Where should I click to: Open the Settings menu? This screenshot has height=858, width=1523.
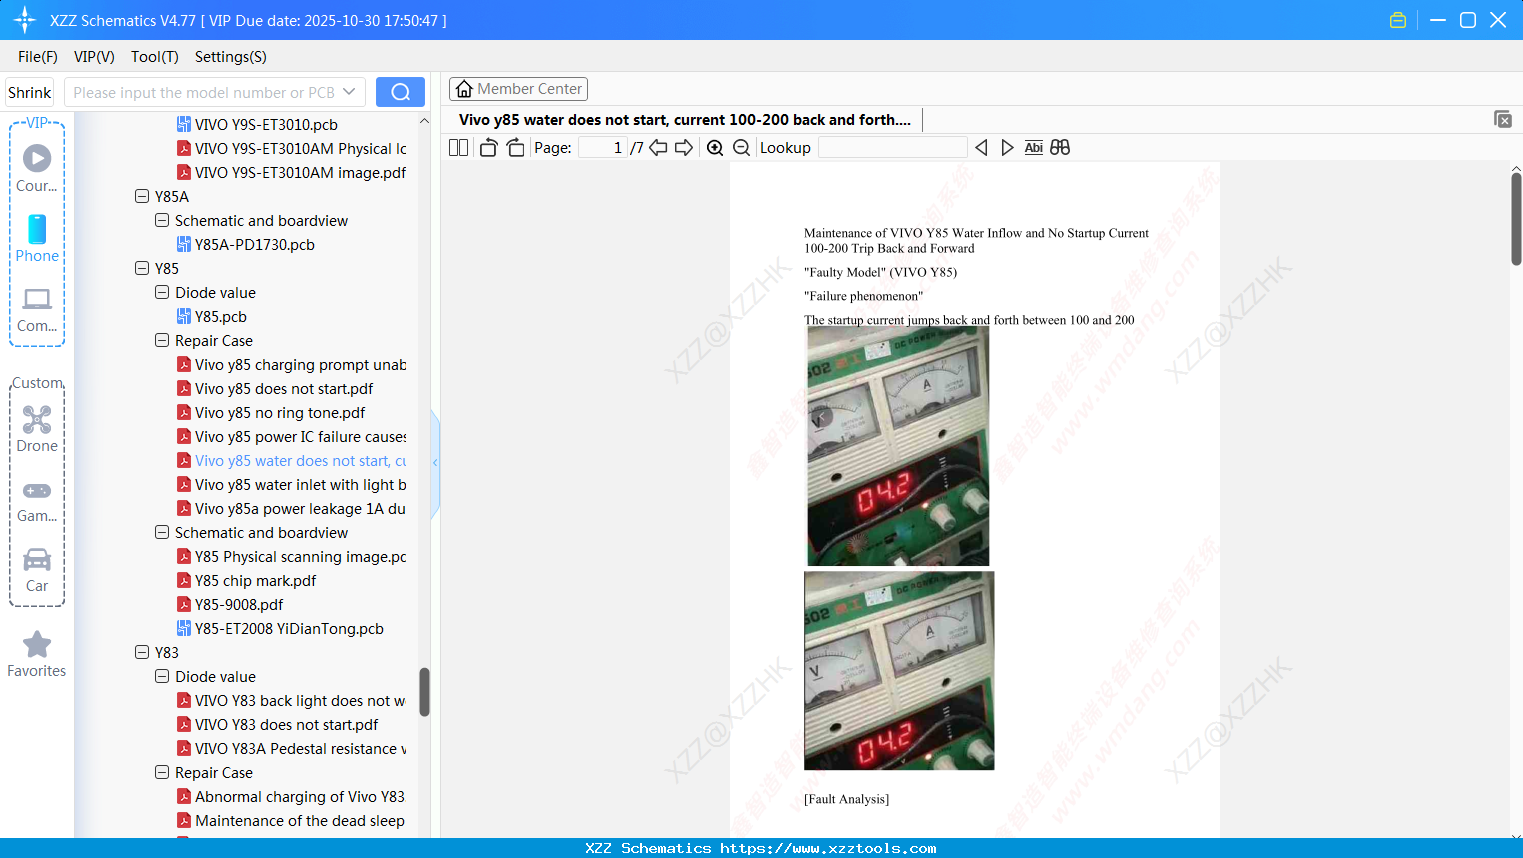click(230, 57)
